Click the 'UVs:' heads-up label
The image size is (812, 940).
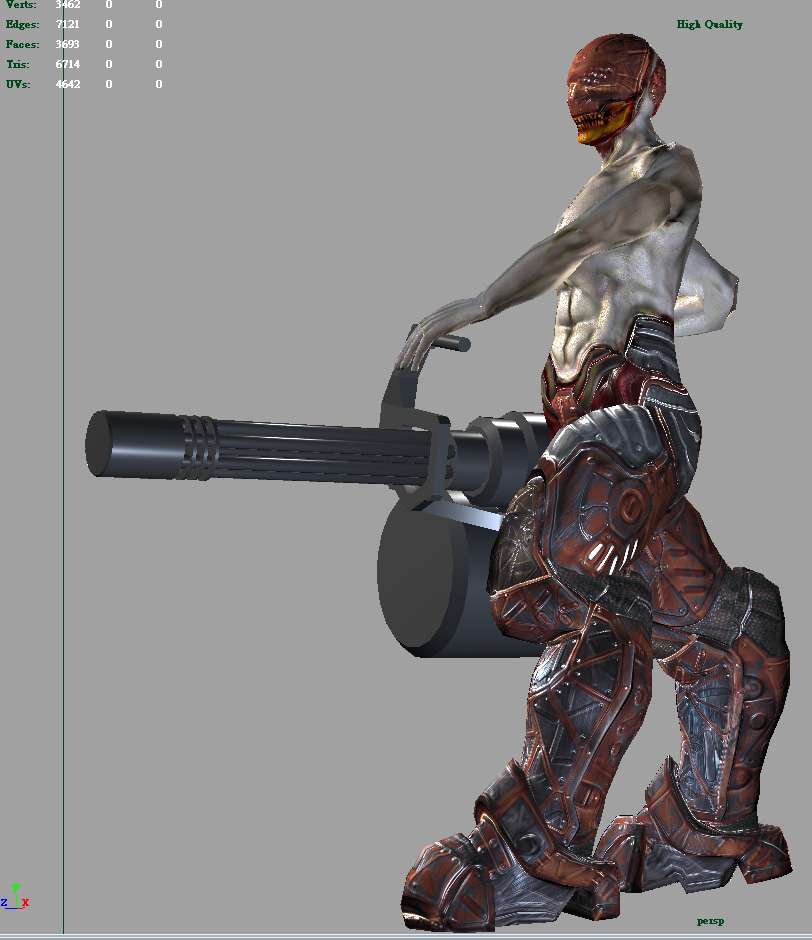point(18,84)
